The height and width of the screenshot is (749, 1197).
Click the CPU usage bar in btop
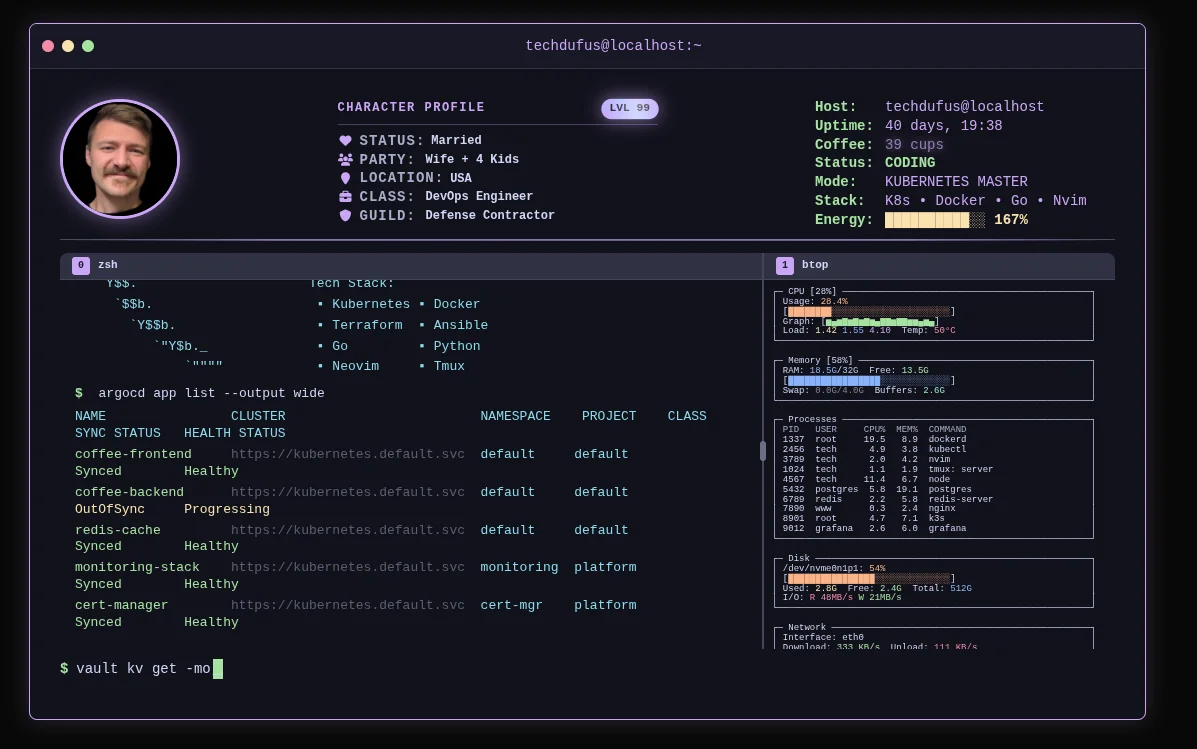coord(867,311)
